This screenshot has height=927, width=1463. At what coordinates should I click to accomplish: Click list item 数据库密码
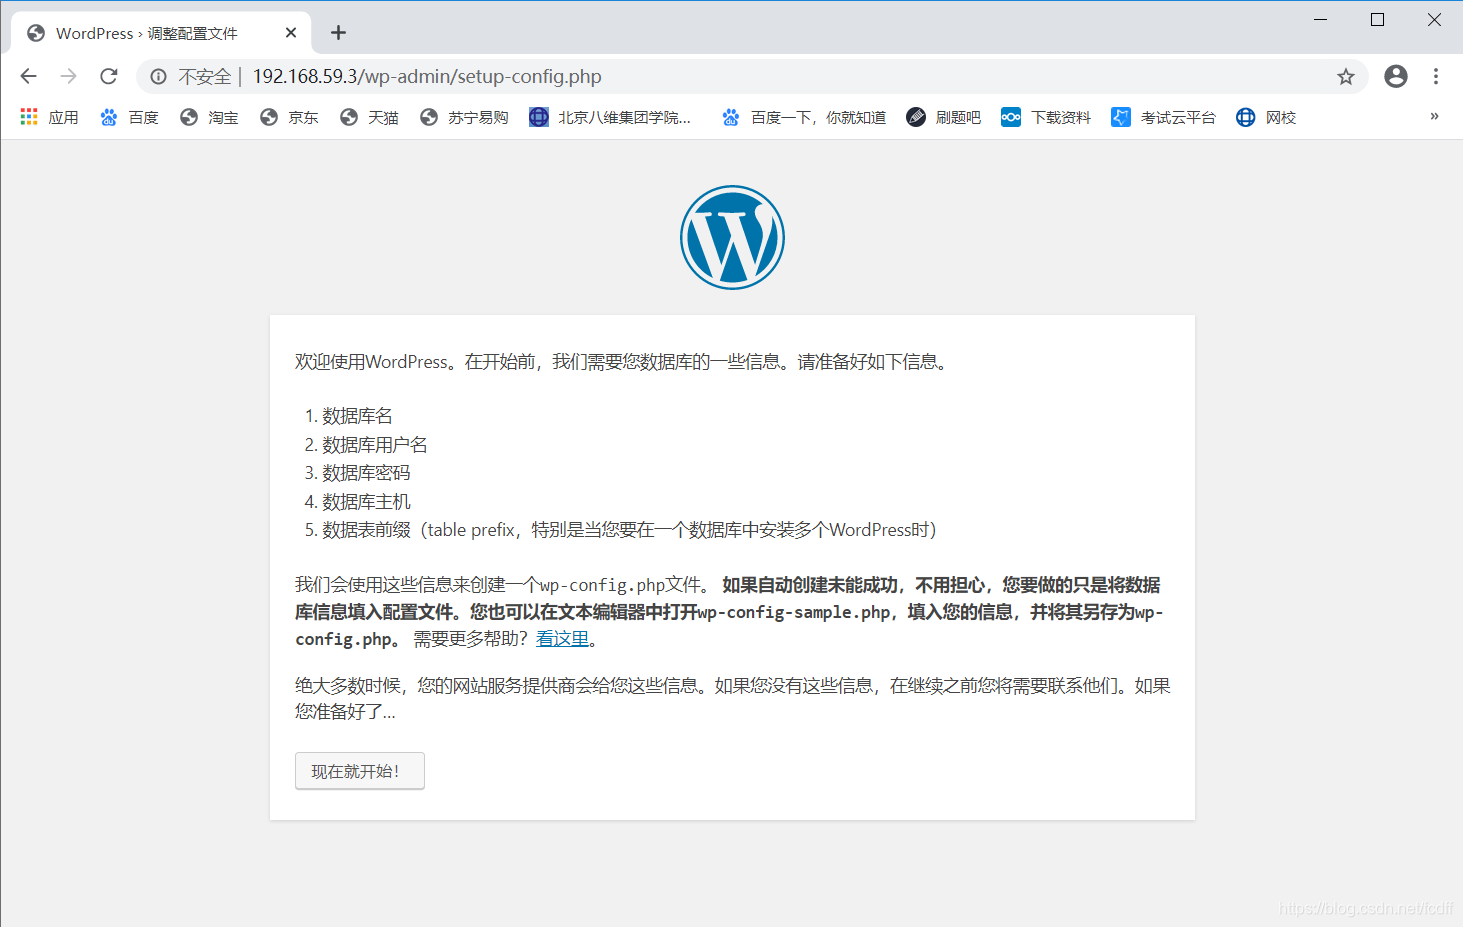coord(366,473)
